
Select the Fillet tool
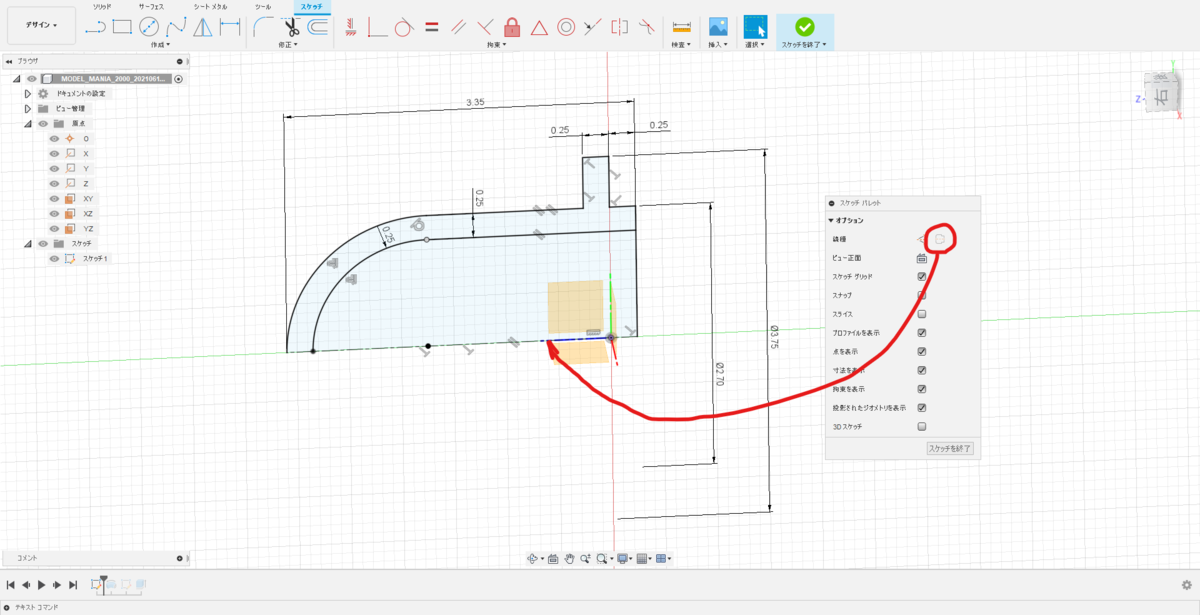tap(263, 27)
